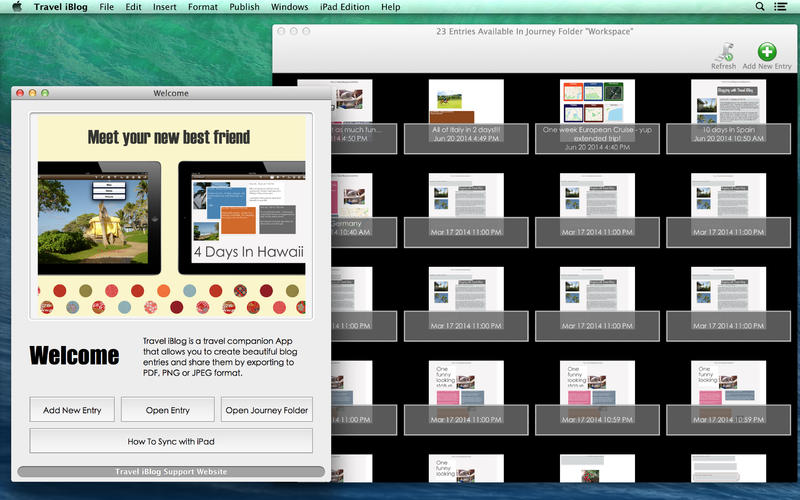
Task: Open the Travel iBlog Support Website link
Action: [171, 471]
